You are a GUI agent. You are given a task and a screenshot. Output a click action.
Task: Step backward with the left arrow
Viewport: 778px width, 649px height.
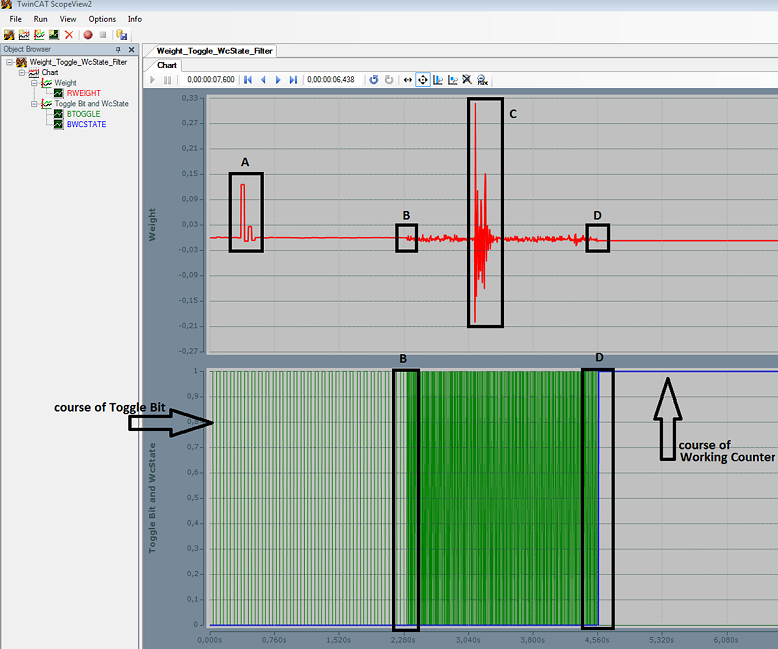pos(263,80)
